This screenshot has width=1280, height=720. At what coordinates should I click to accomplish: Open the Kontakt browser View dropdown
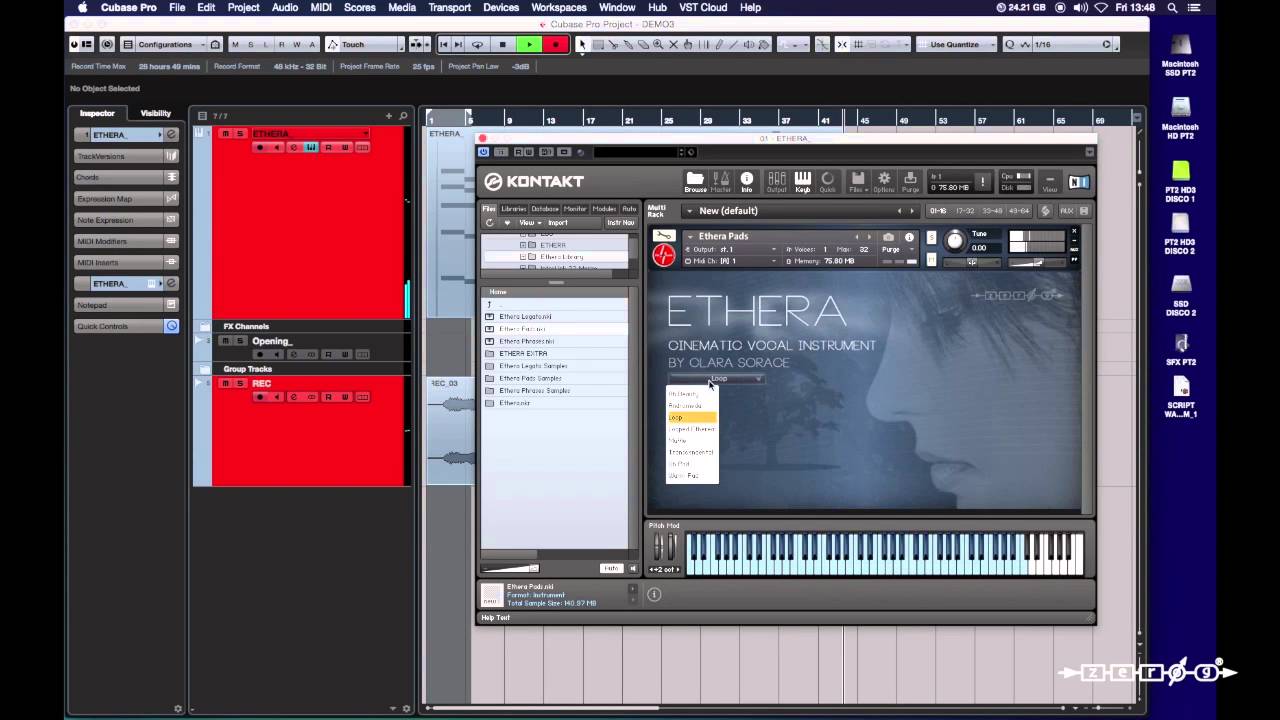tap(528, 223)
